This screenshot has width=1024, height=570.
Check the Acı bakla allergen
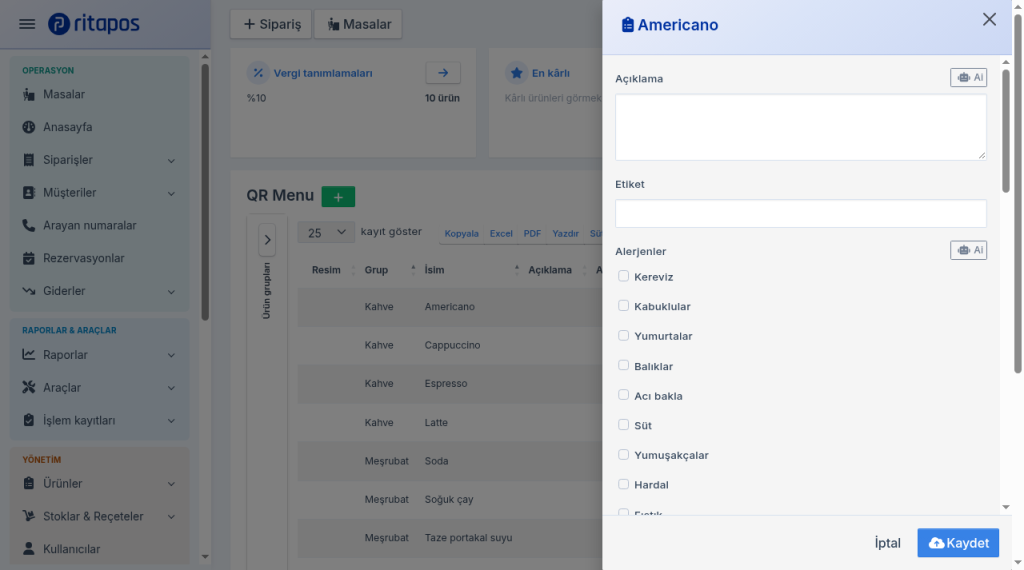[624, 395]
